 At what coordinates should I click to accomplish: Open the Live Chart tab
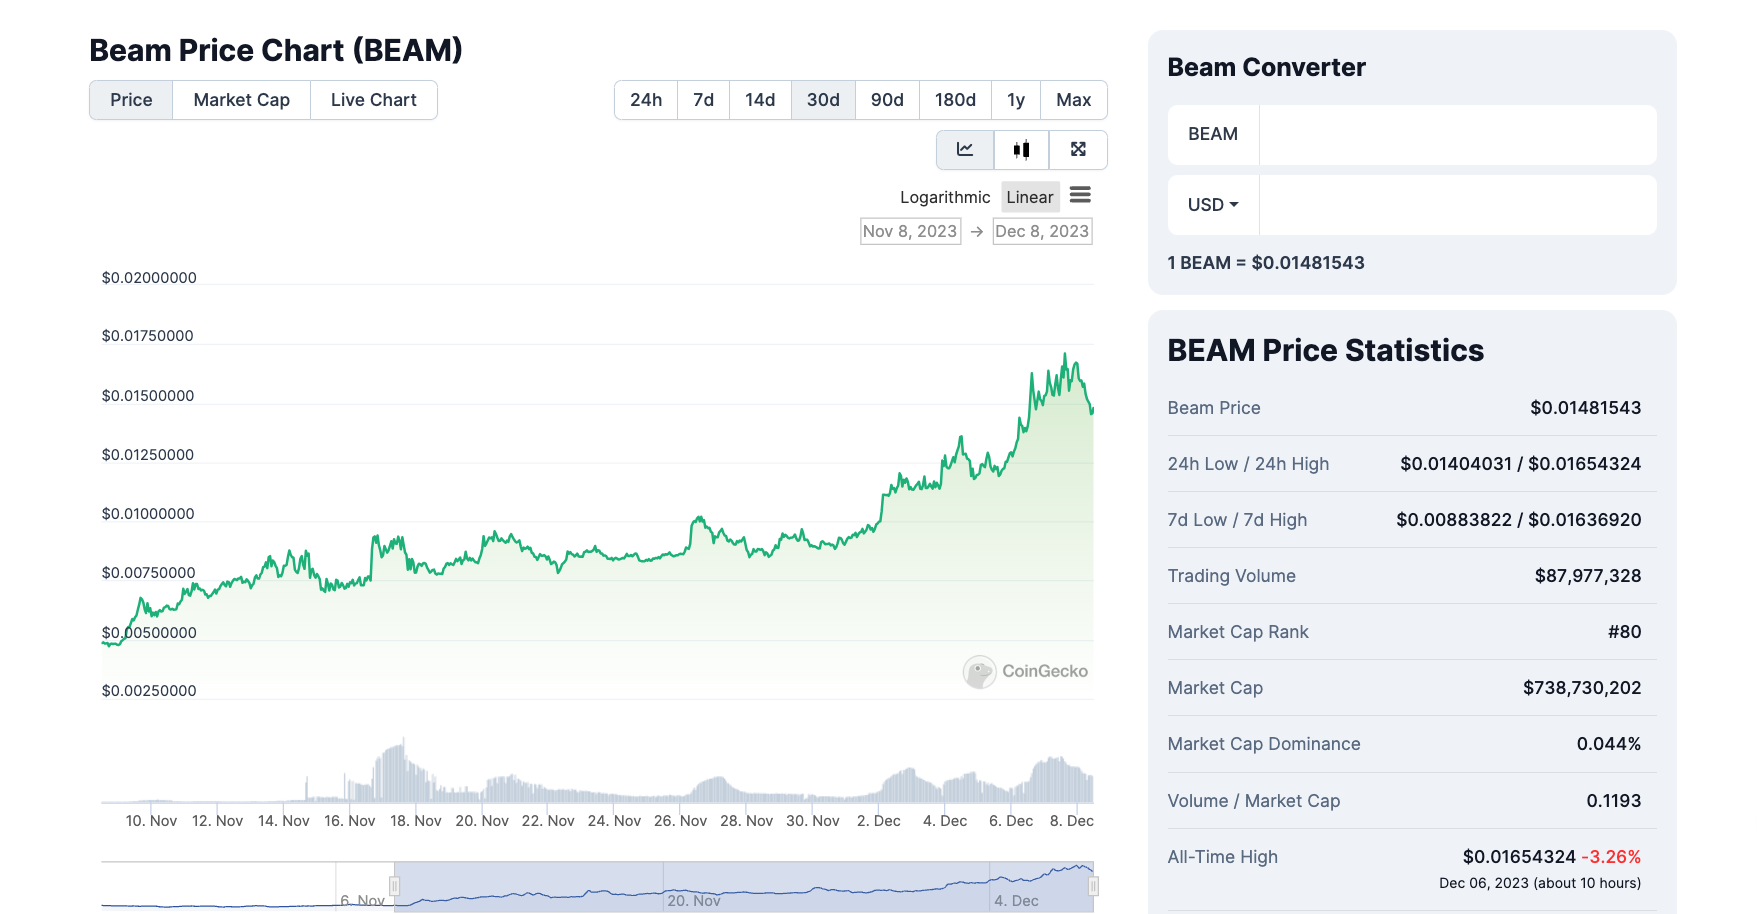pyautogui.click(x=373, y=100)
